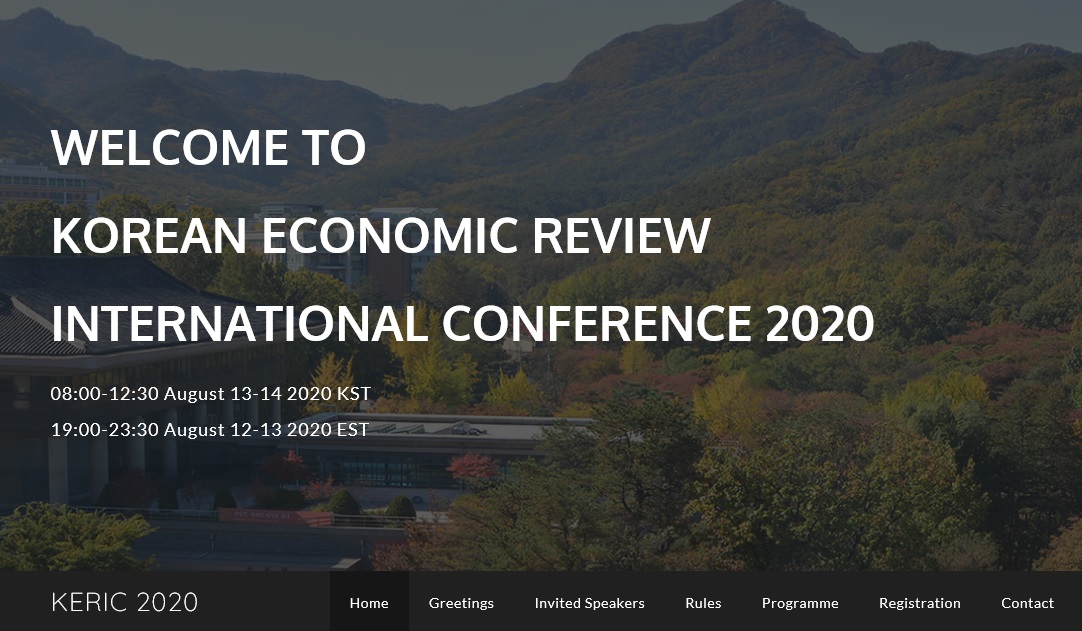This screenshot has height=631, width=1082.
Task: View the conference Rules page
Action: [x=703, y=603]
